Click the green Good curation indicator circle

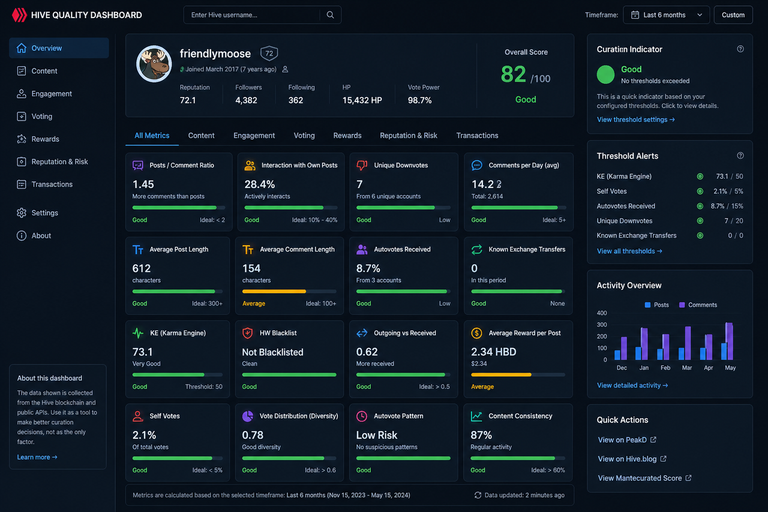[x=605, y=74]
